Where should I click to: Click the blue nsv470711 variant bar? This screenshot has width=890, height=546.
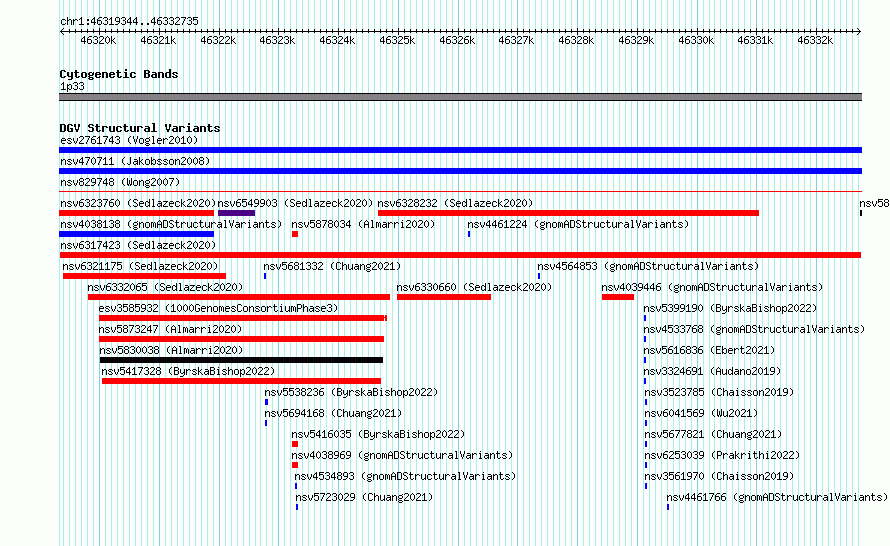460,171
